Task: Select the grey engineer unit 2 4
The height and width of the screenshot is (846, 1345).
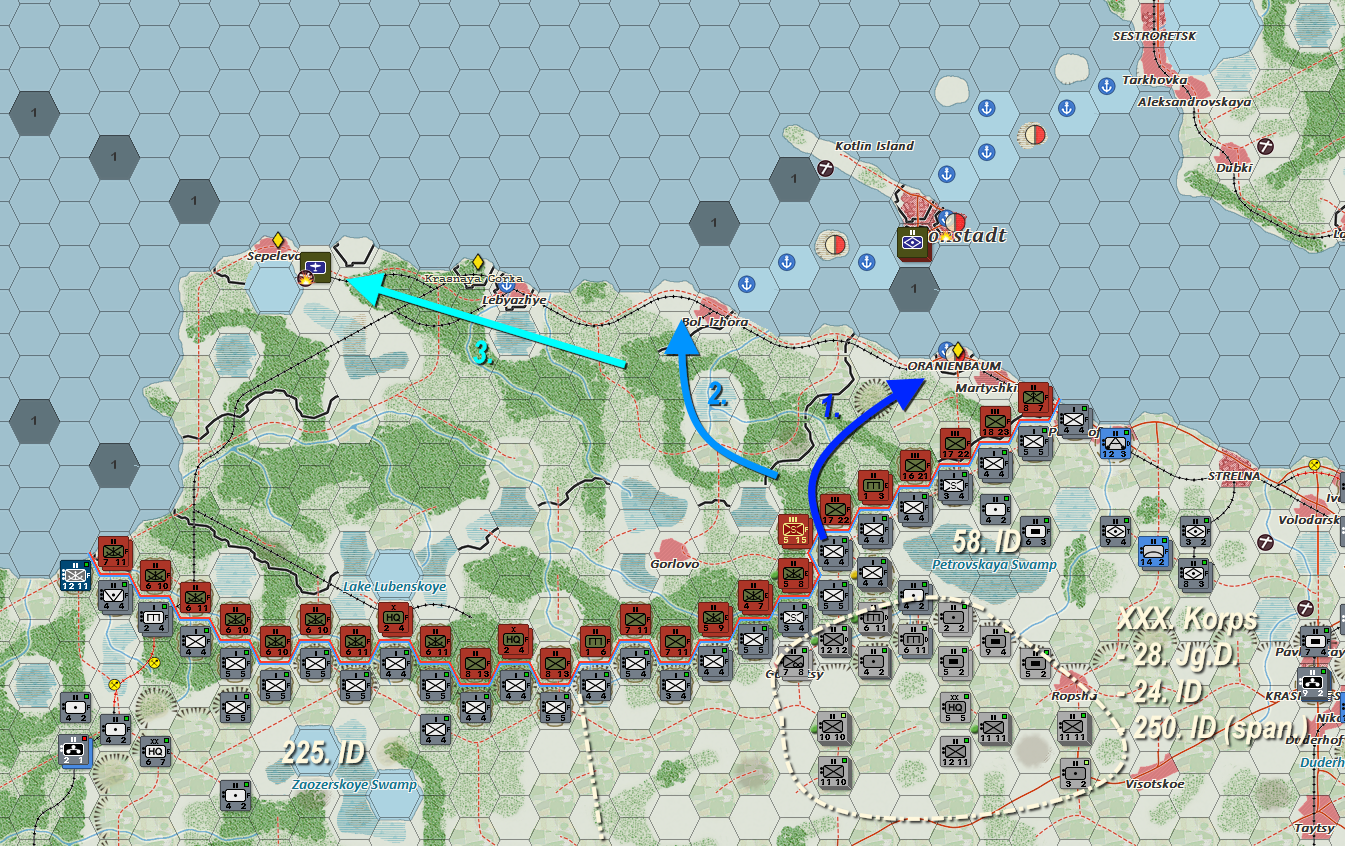Action: 153,617
